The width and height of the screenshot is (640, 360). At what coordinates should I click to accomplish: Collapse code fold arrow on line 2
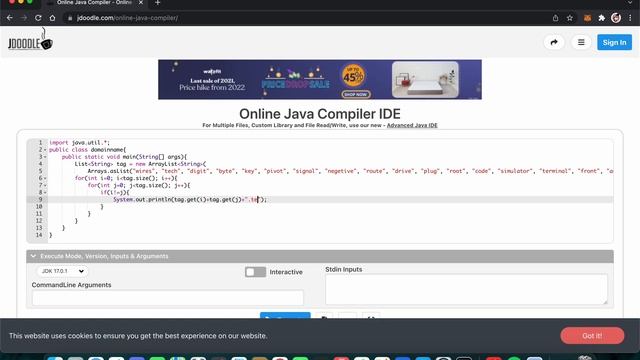[45, 150]
